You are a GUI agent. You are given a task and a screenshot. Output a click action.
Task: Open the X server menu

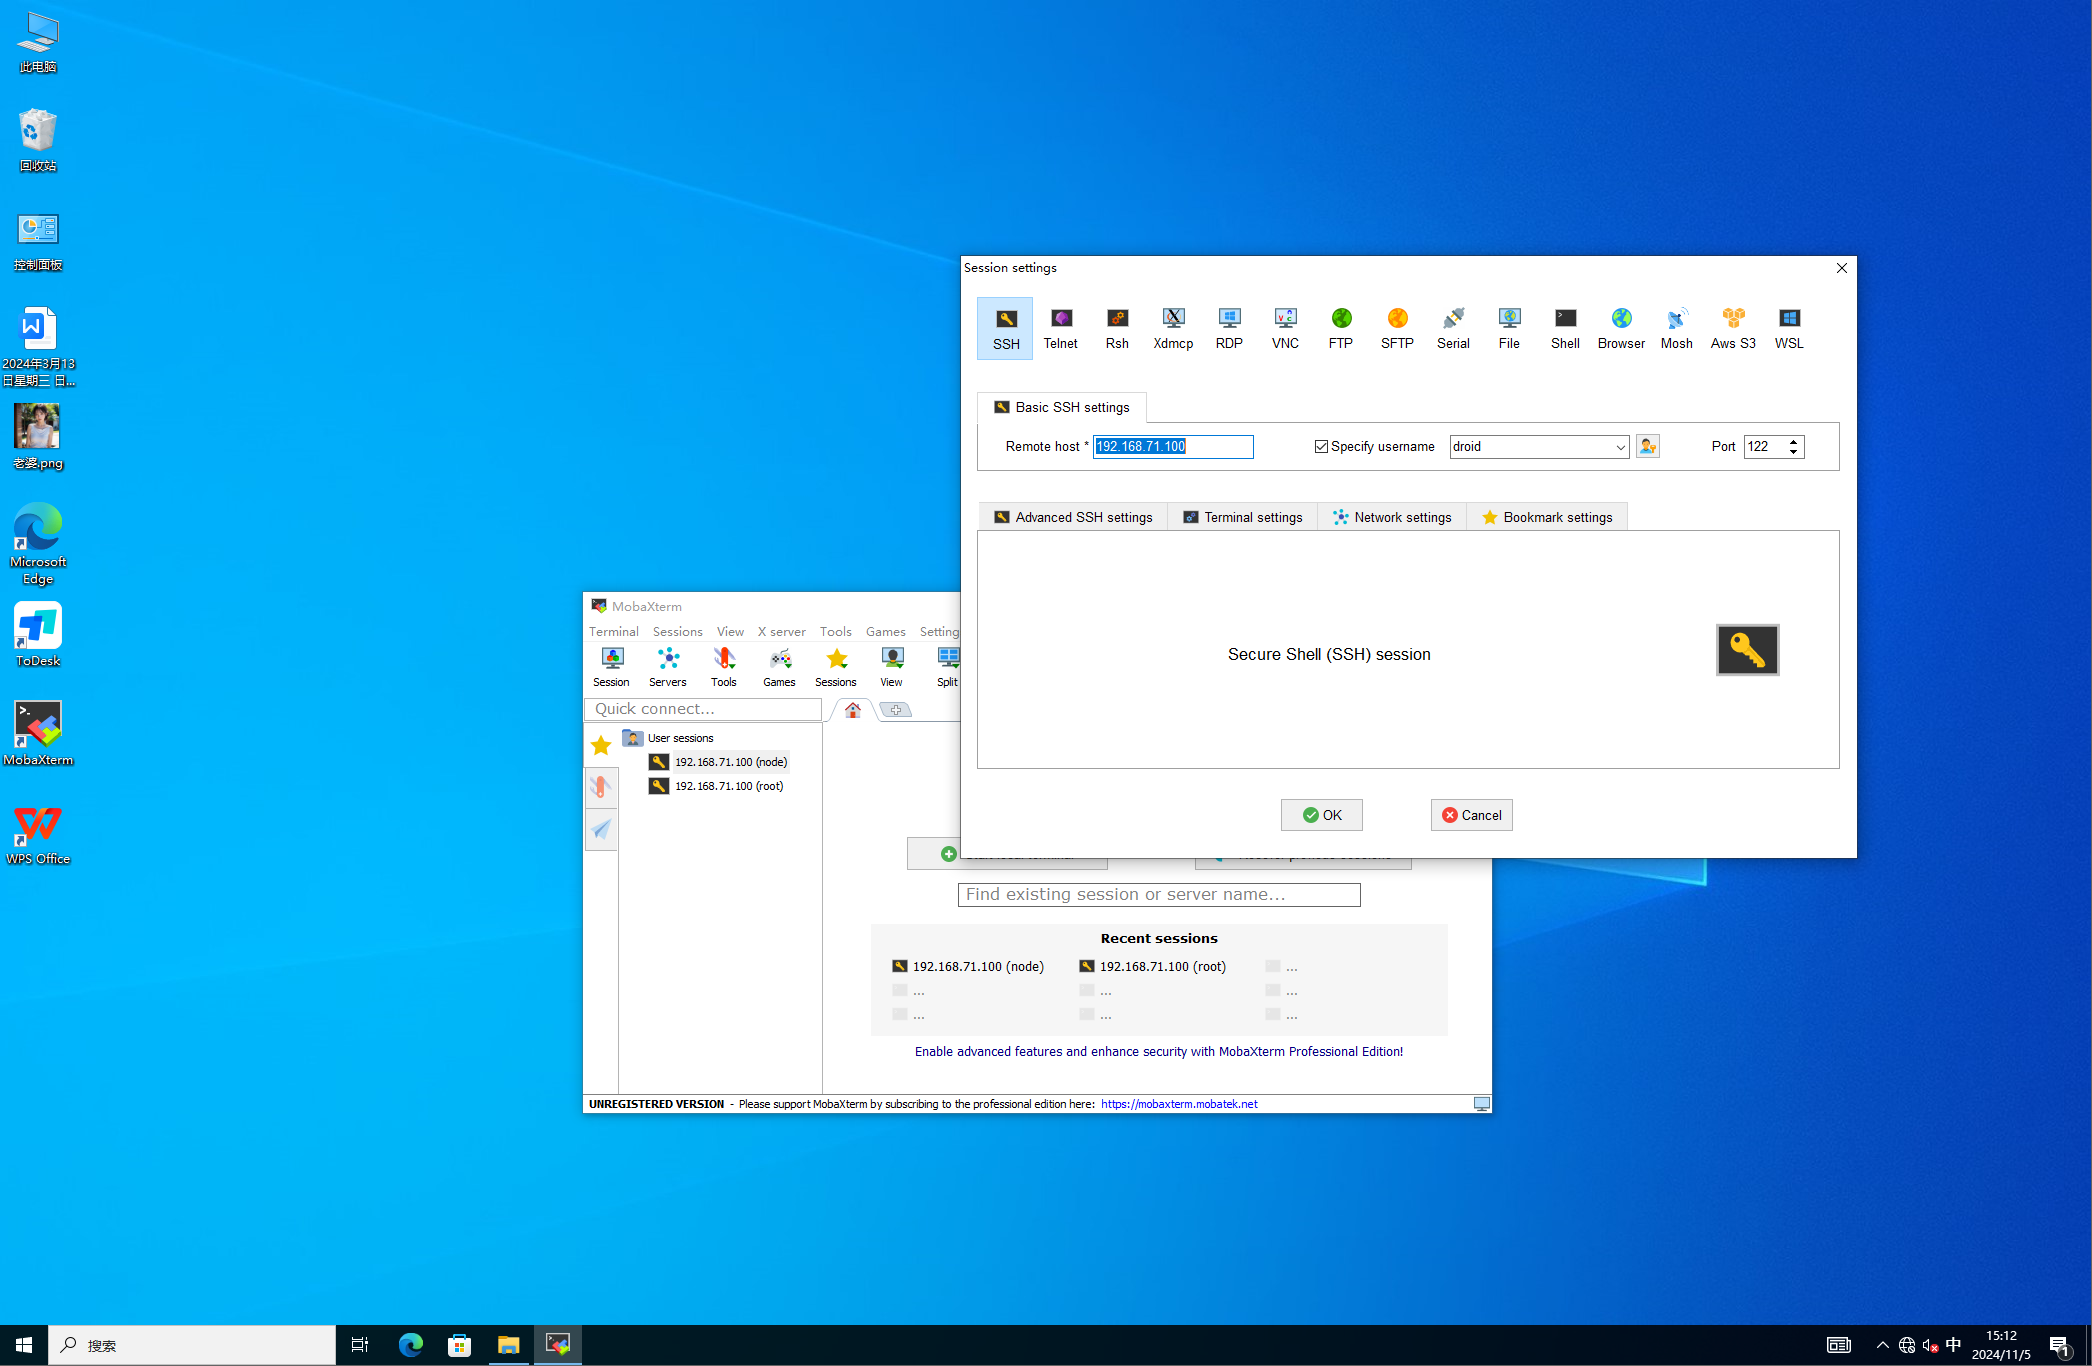(x=781, y=632)
